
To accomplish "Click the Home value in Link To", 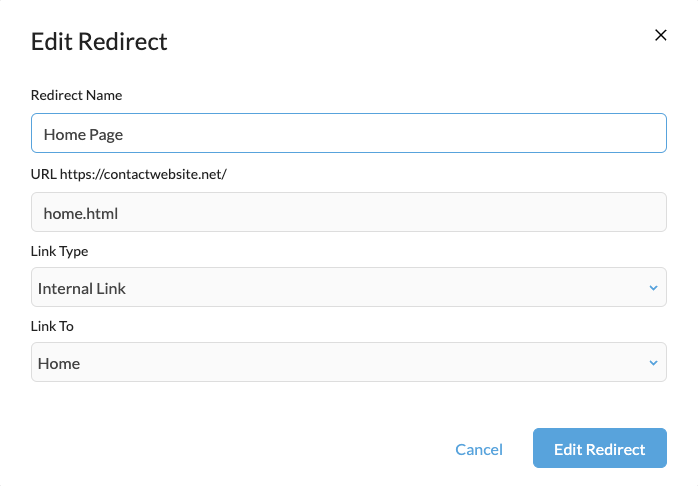I will click(x=59, y=363).
